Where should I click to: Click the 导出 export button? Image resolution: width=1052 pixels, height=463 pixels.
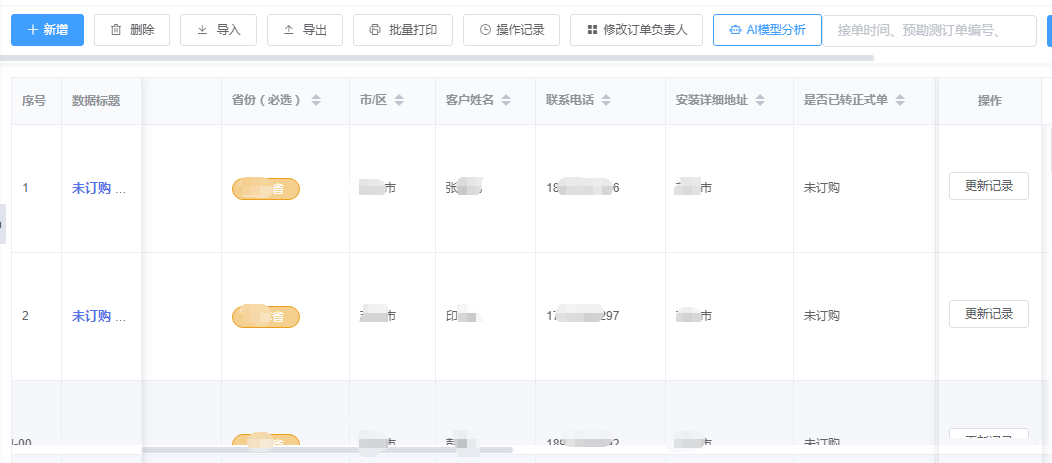tap(305, 30)
